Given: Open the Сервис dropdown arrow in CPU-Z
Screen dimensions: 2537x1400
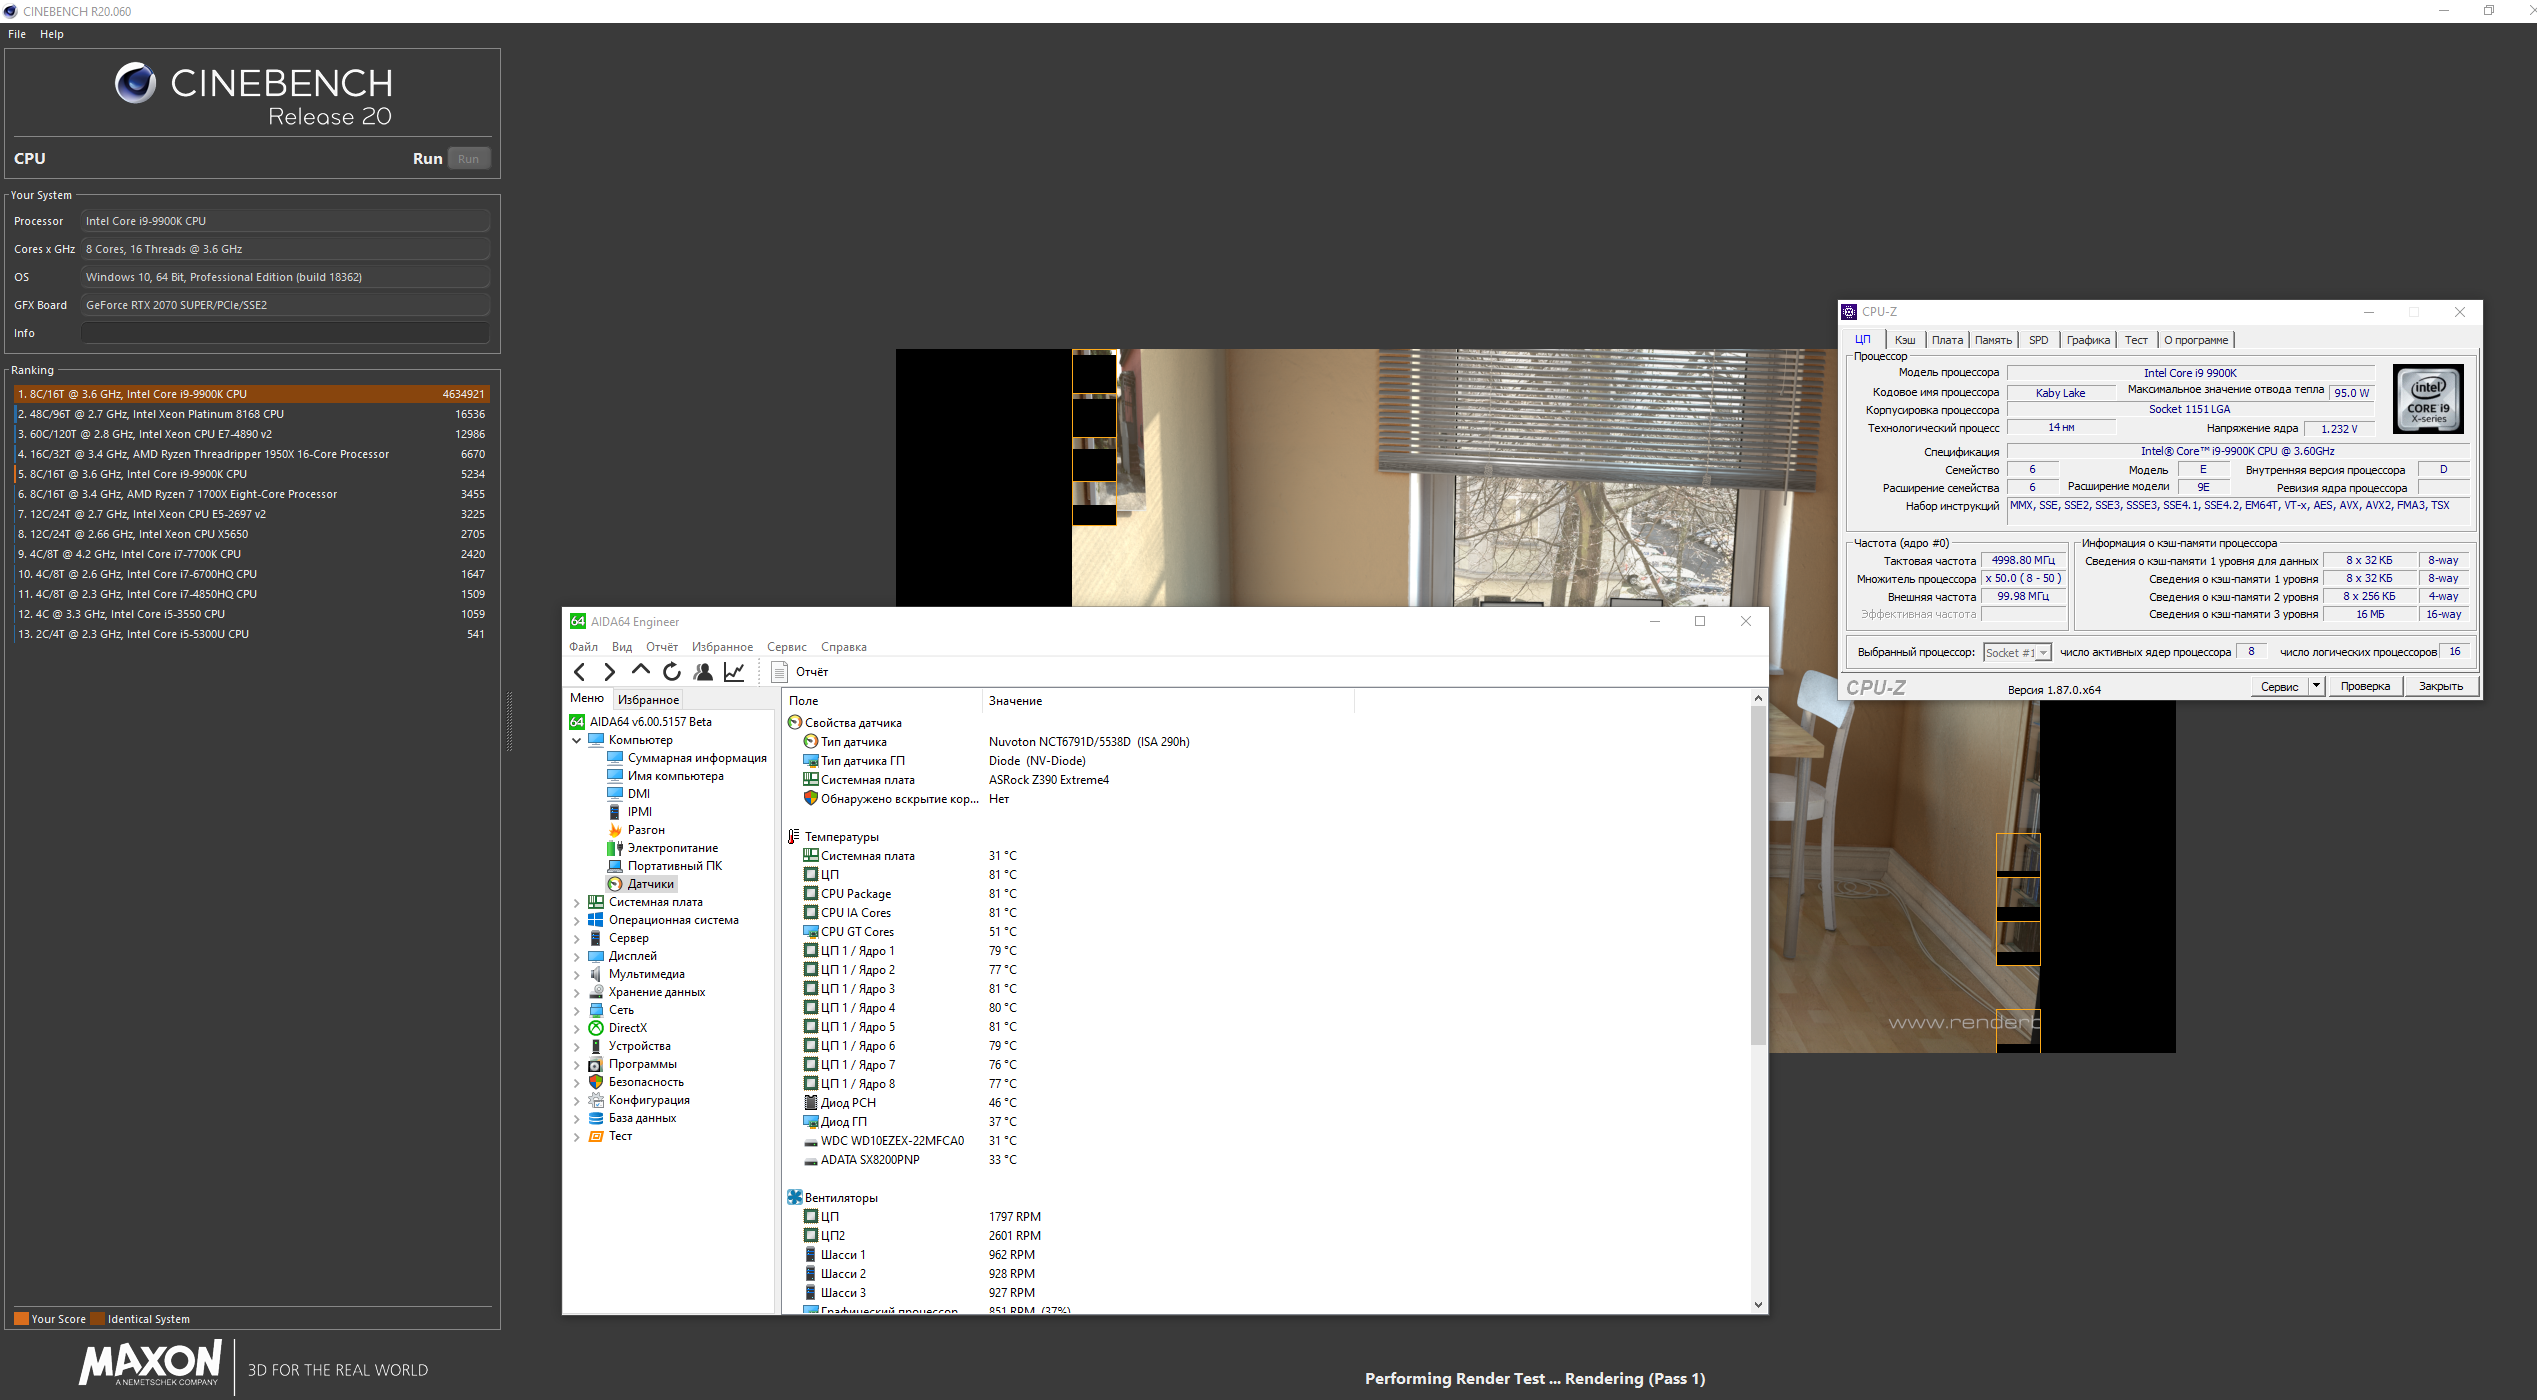Looking at the screenshot, I should 2316,686.
